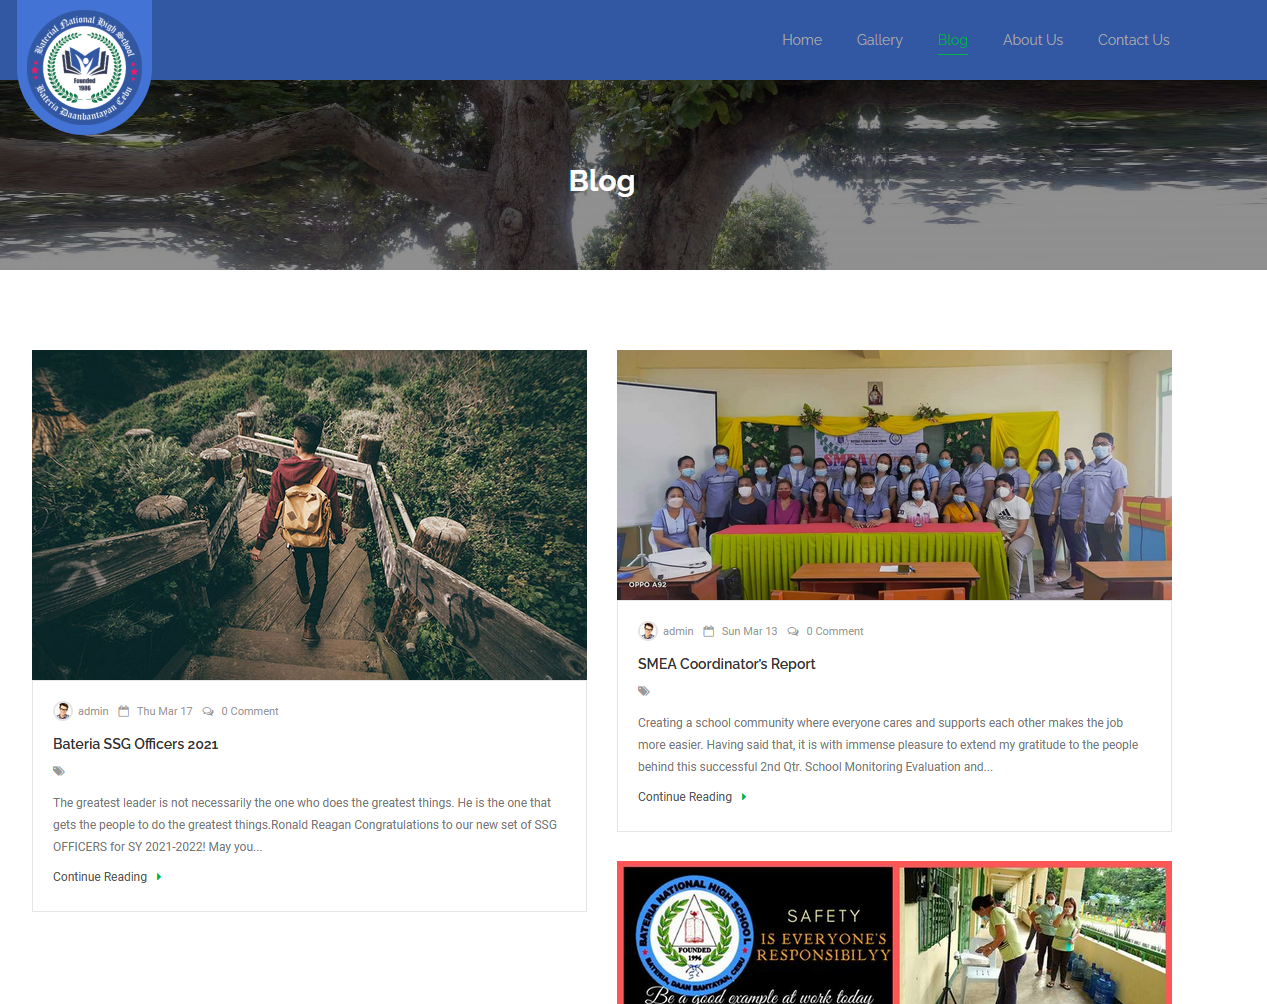The height and width of the screenshot is (1004, 1267).
Task: Click comment bubble icon on SMEA report post
Action: coord(793,631)
